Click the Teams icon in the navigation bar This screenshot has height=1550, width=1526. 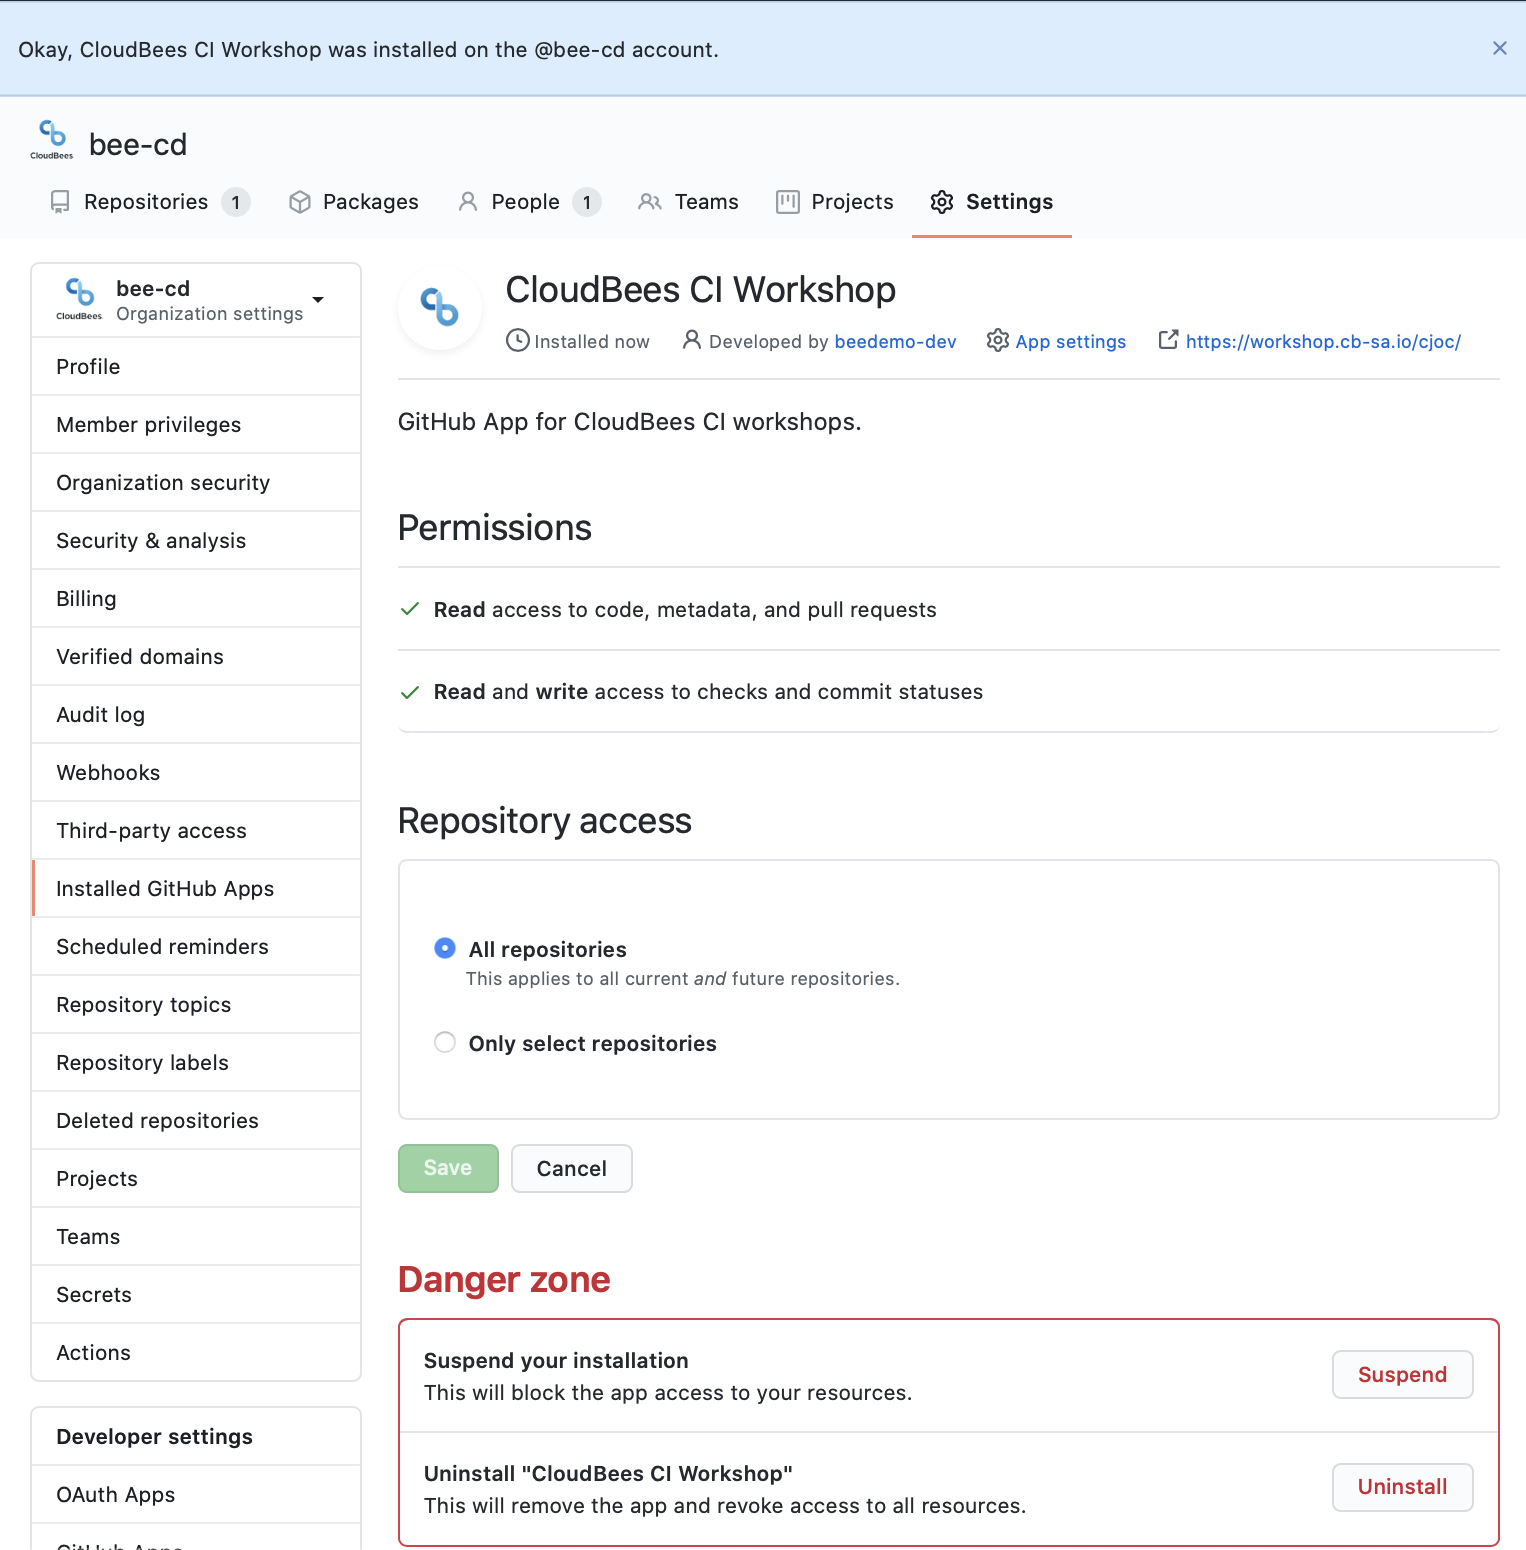coord(651,201)
